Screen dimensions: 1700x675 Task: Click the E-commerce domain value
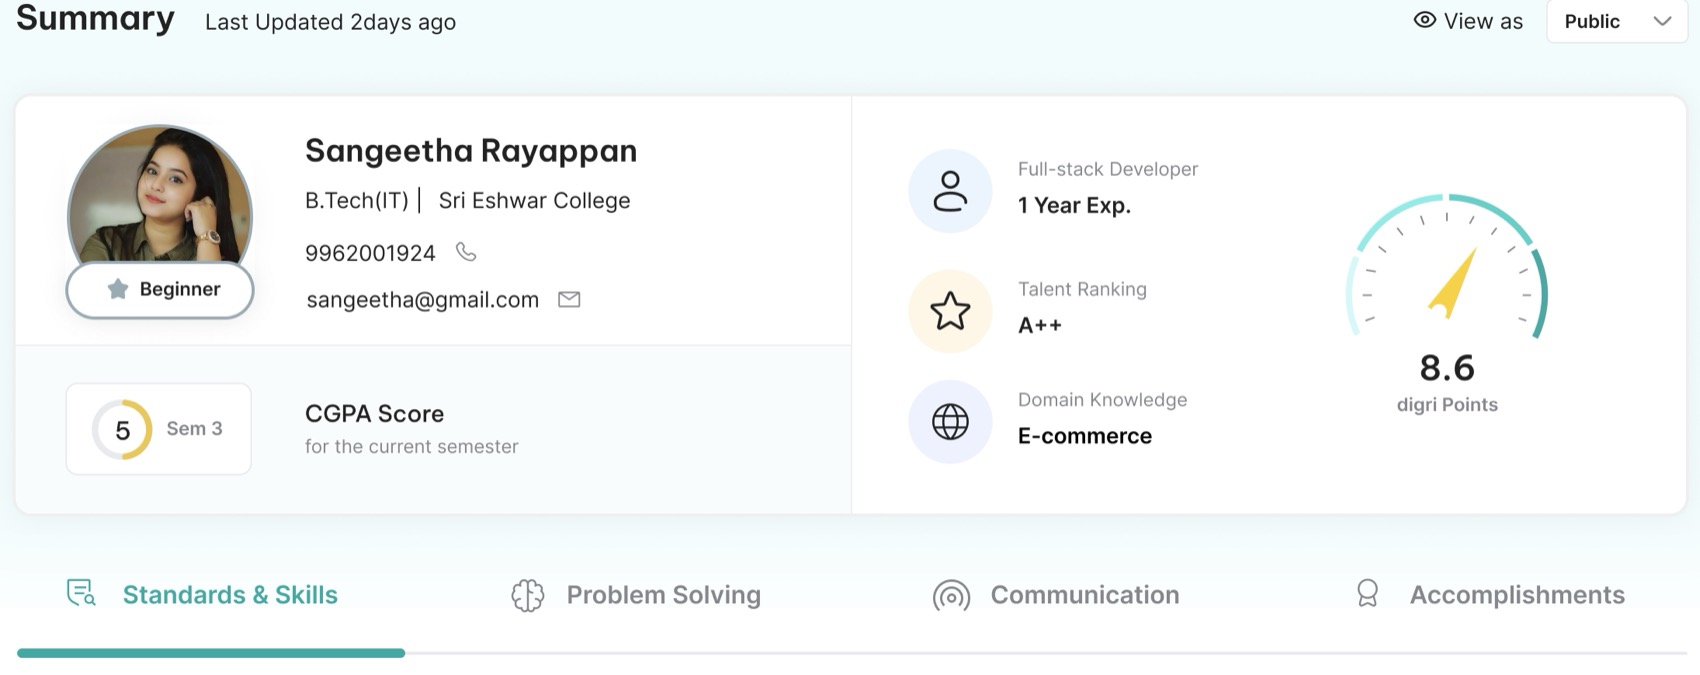tap(1085, 436)
